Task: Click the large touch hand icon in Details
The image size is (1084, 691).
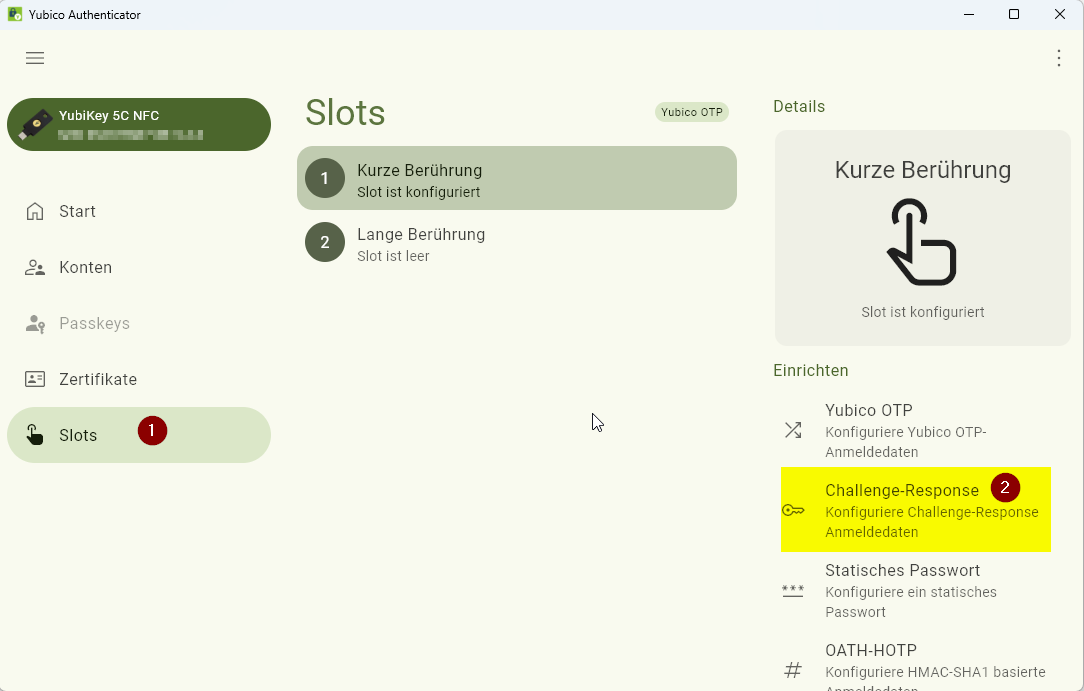Action: [x=922, y=242]
